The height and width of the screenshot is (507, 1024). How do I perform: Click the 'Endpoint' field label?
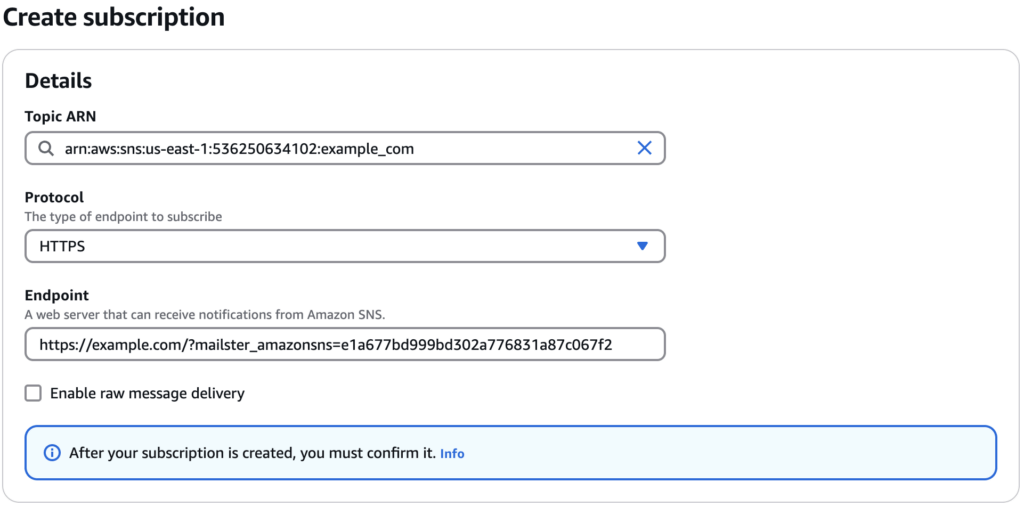pyautogui.click(x=57, y=295)
